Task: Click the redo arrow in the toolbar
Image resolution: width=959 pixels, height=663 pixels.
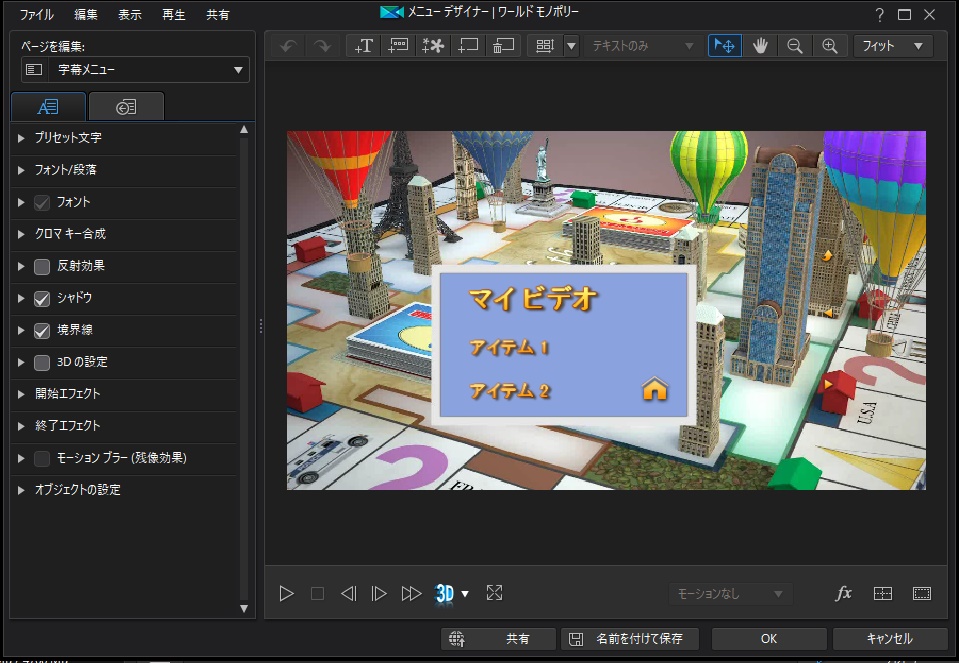Action: pyautogui.click(x=322, y=46)
